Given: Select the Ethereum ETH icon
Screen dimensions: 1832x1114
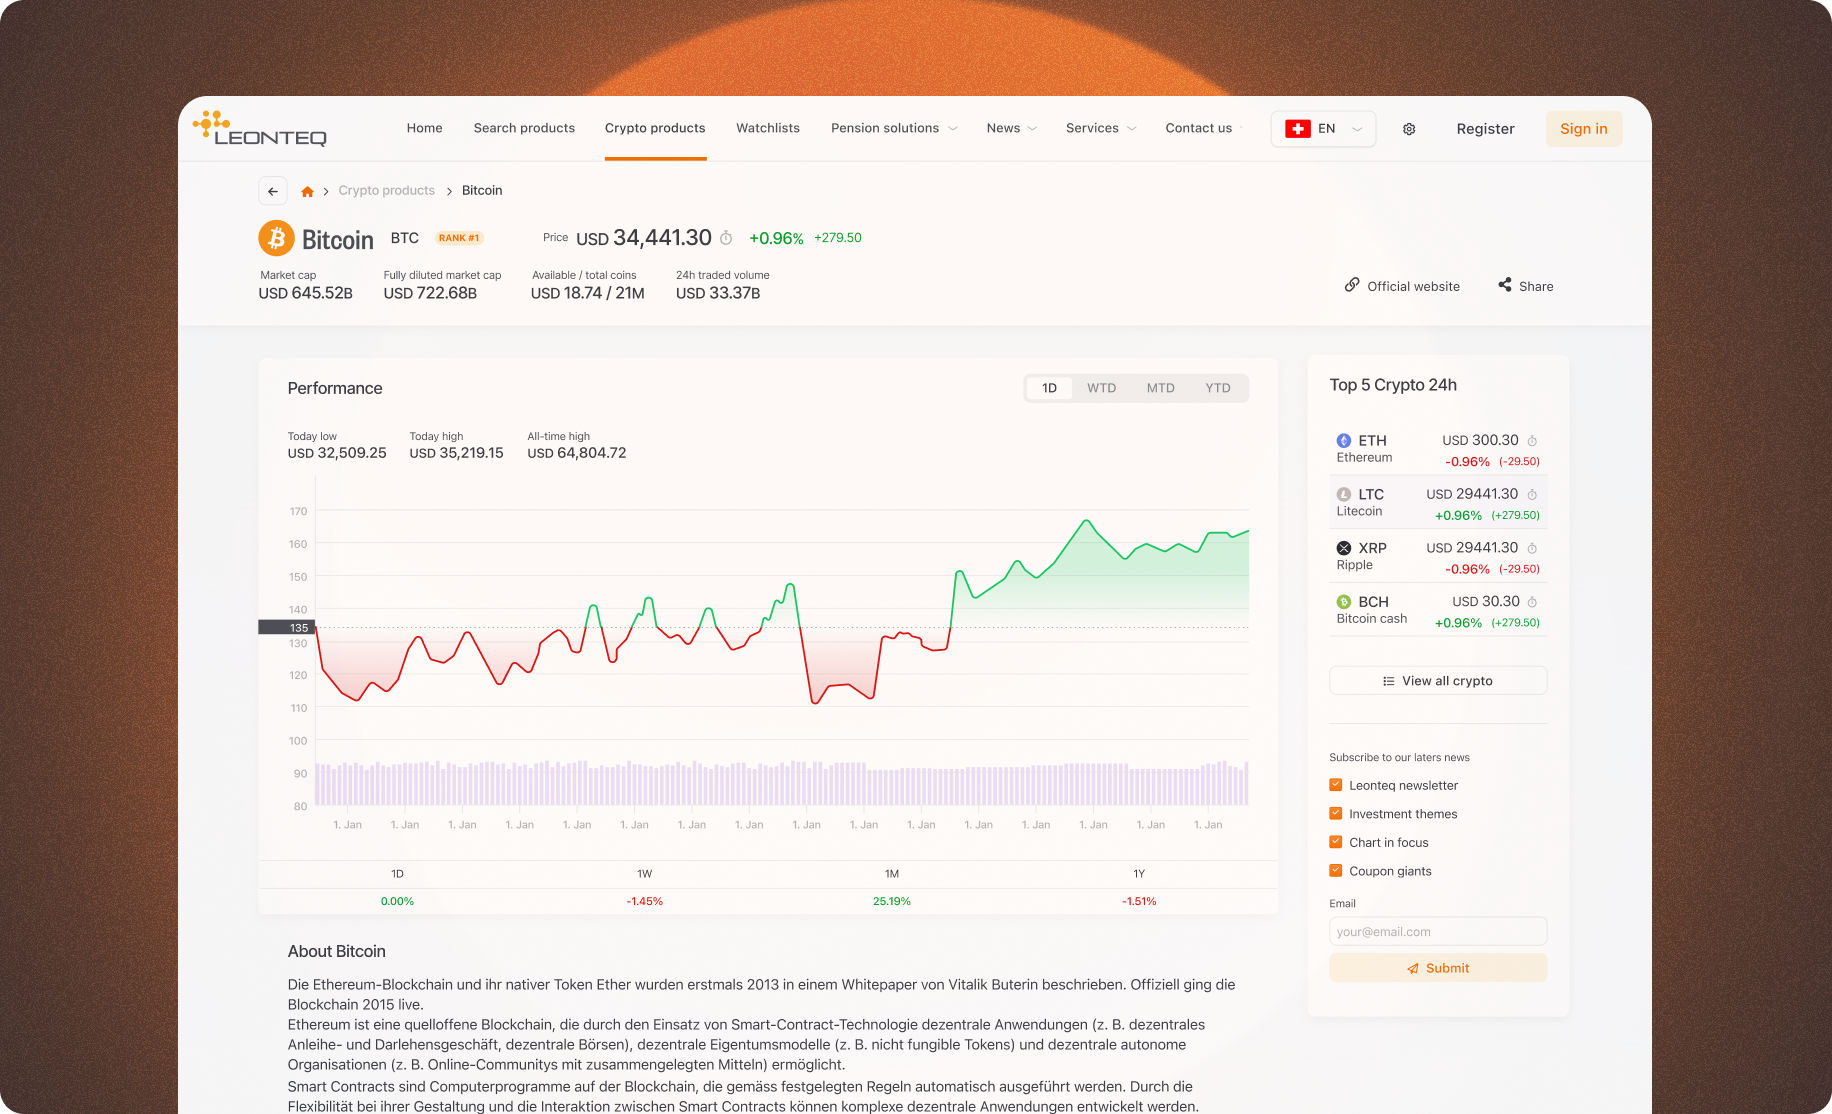Looking at the screenshot, I should point(1343,440).
